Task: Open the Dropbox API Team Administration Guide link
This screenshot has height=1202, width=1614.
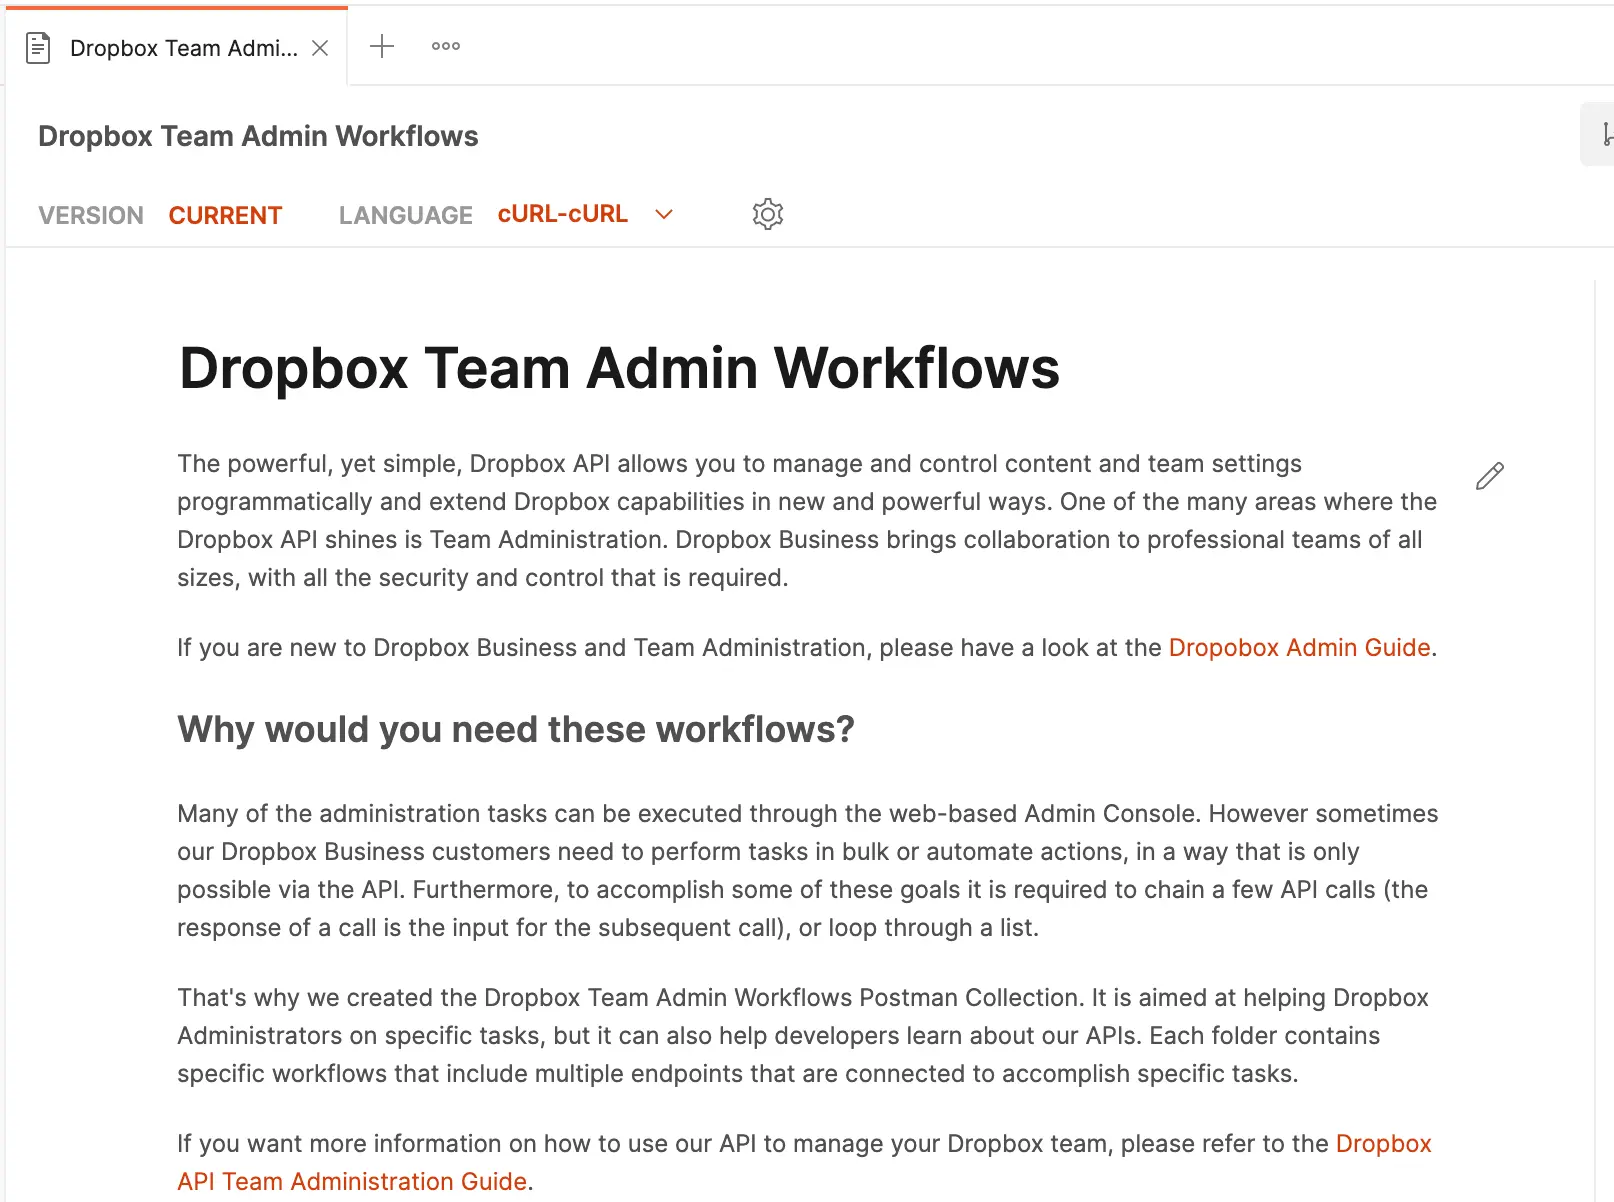Action: [804, 1162]
